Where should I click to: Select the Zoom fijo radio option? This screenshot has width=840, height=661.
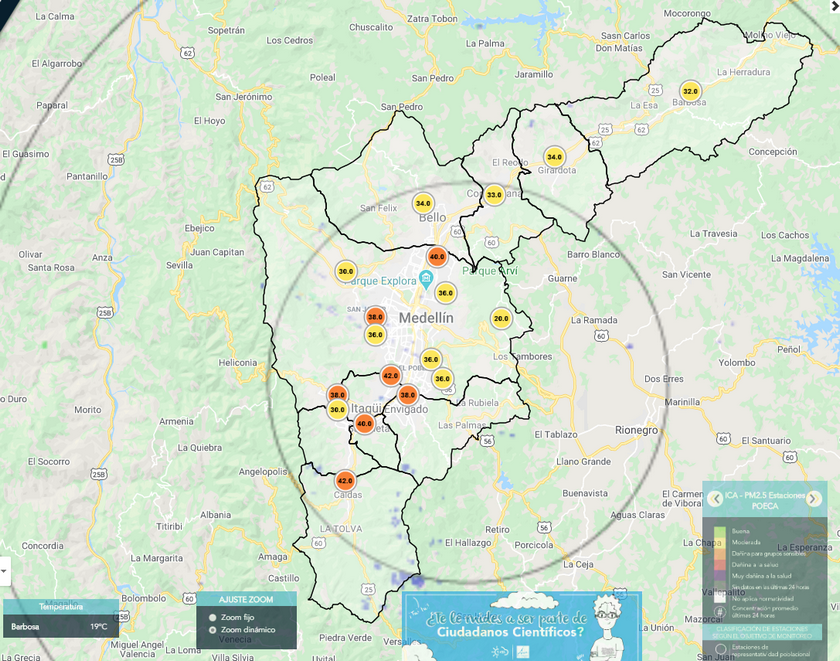click(213, 618)
